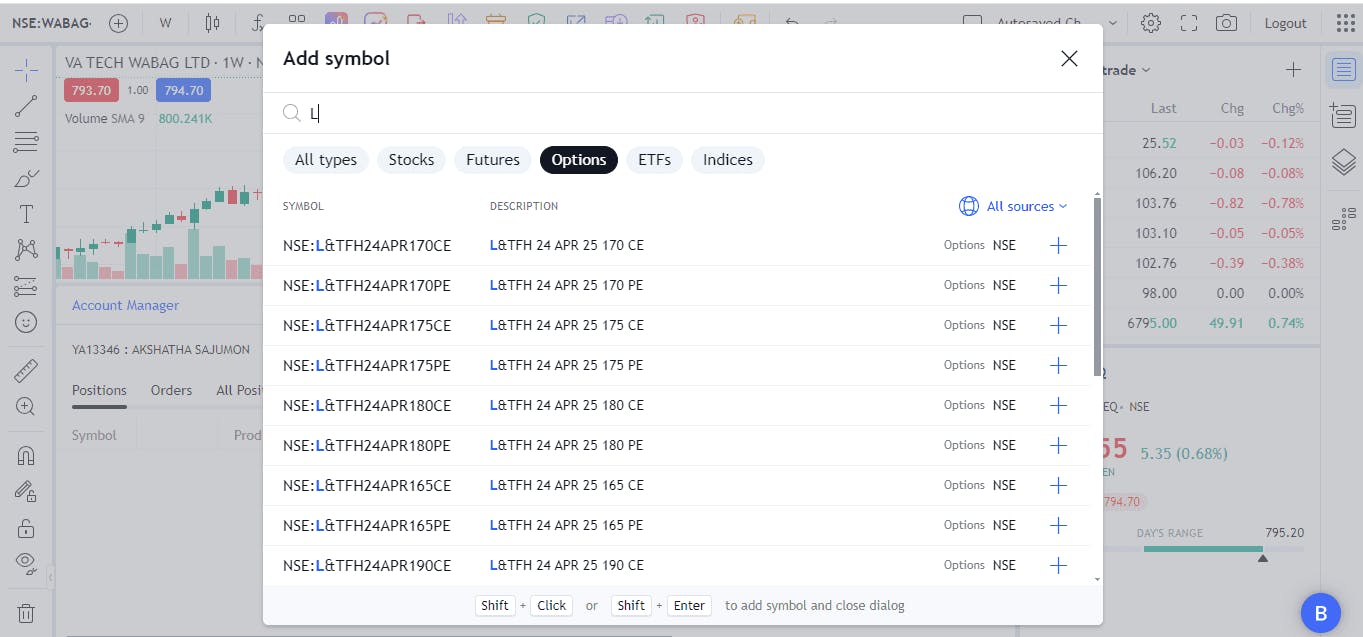The width and height of the screenshot is (1363, 637).
Task: Open the emoji icons tool
Action: click(26, 322)
